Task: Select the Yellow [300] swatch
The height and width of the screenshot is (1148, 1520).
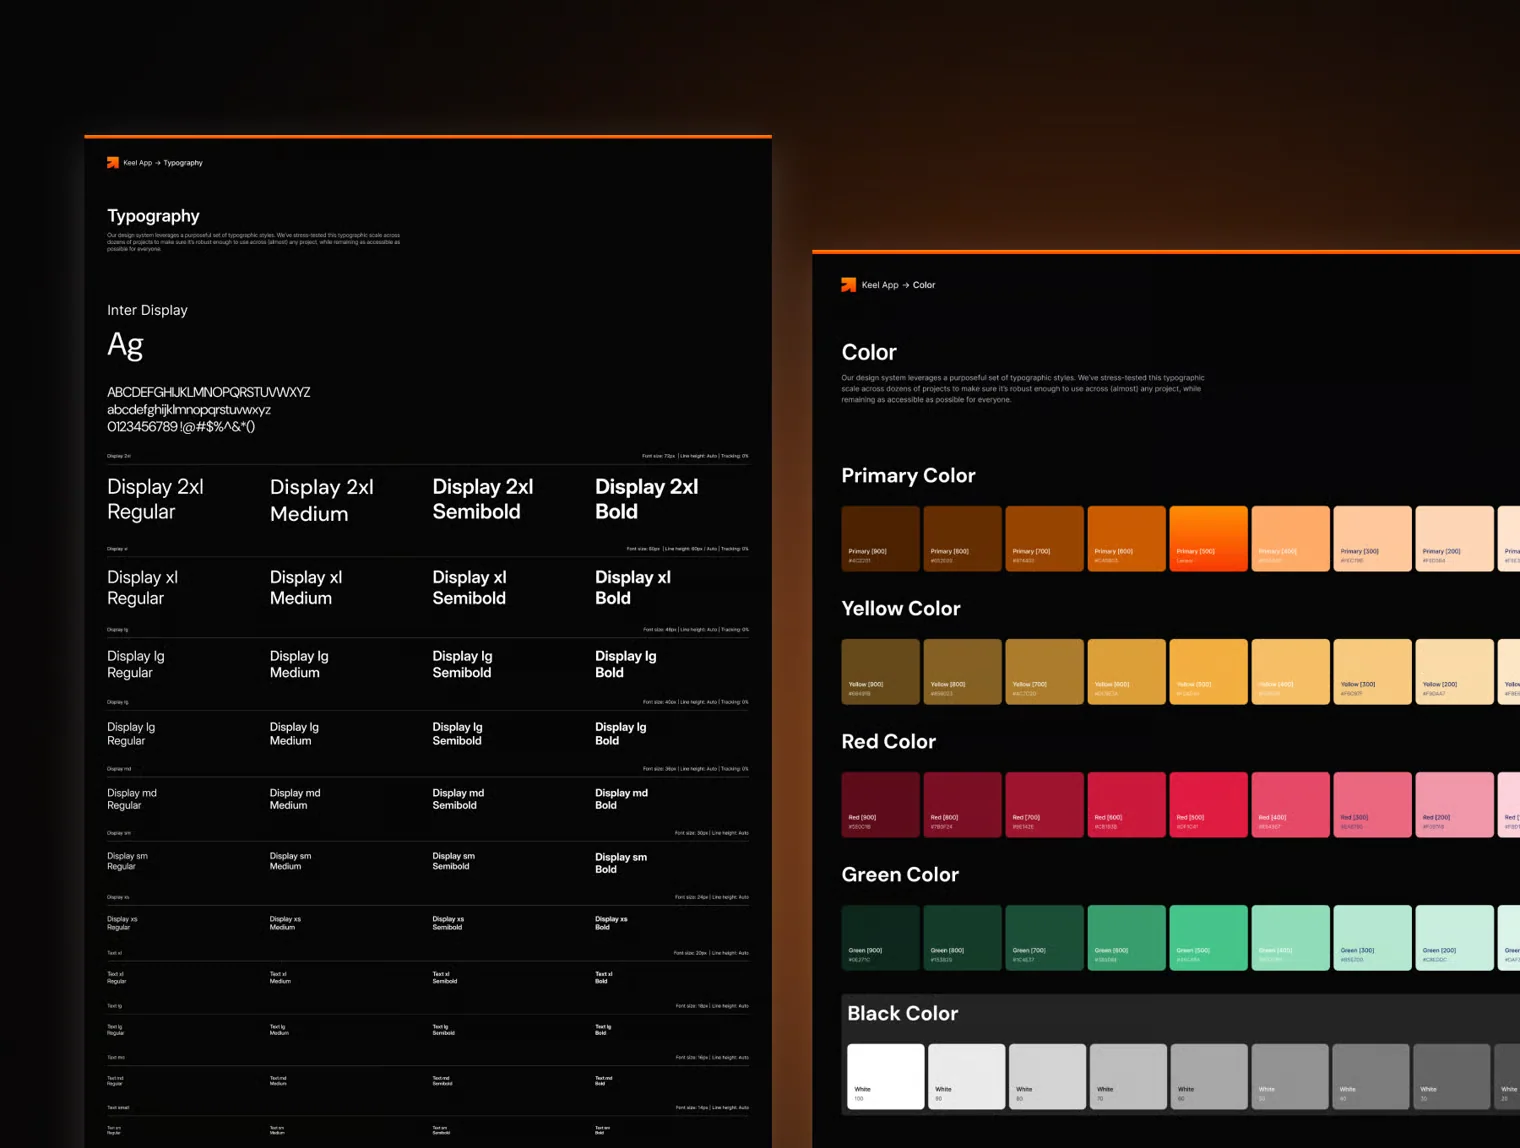Action: coord(1372,672)
